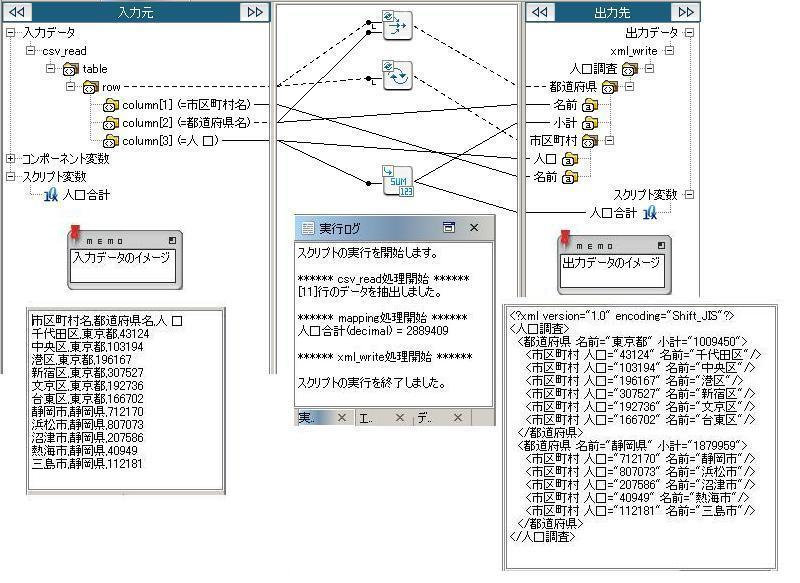
Task: Click the column[1] (=市区町村名) element icon
Action: (110, 106)
